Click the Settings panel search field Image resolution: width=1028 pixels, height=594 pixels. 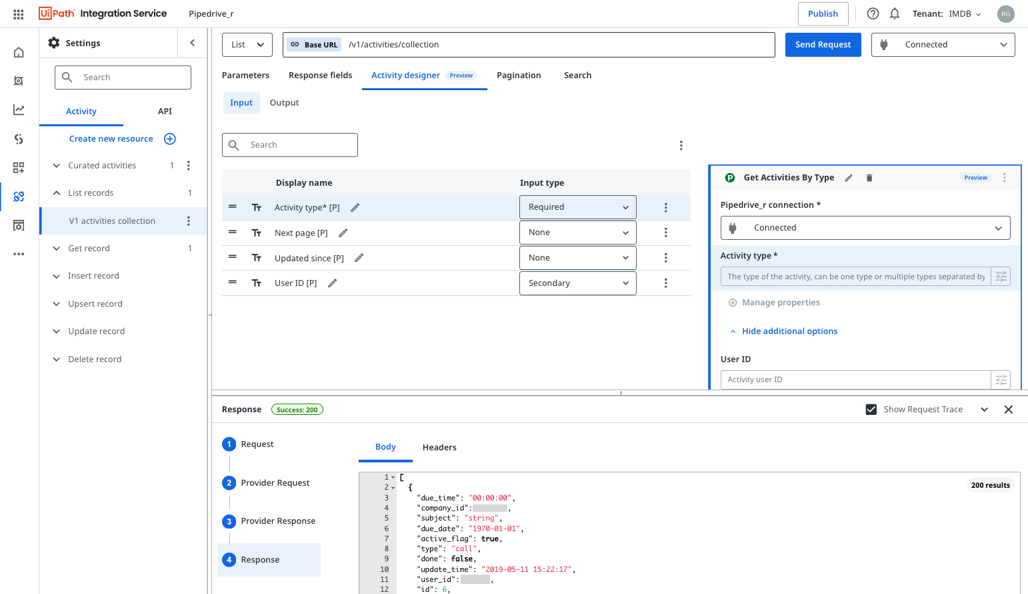[123, 77]
